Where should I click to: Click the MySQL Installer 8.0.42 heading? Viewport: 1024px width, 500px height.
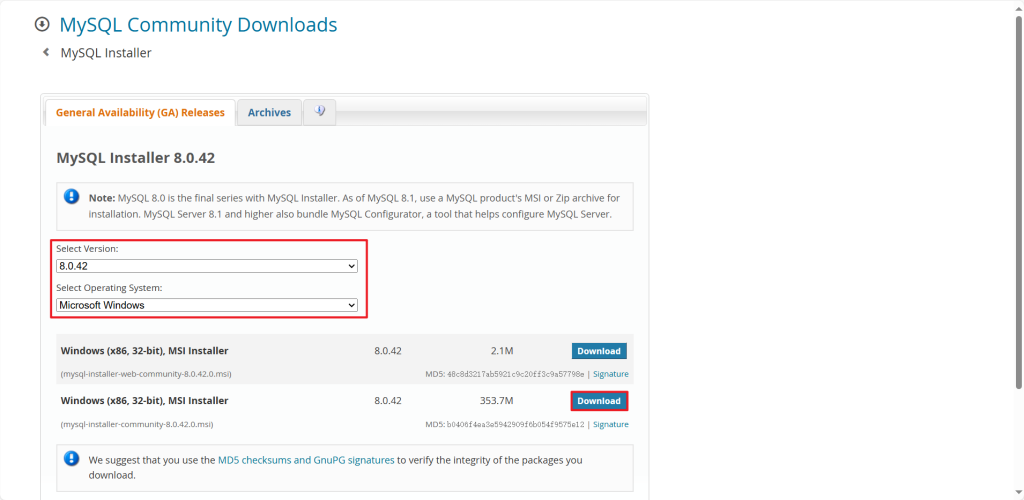tap(136, 158)
